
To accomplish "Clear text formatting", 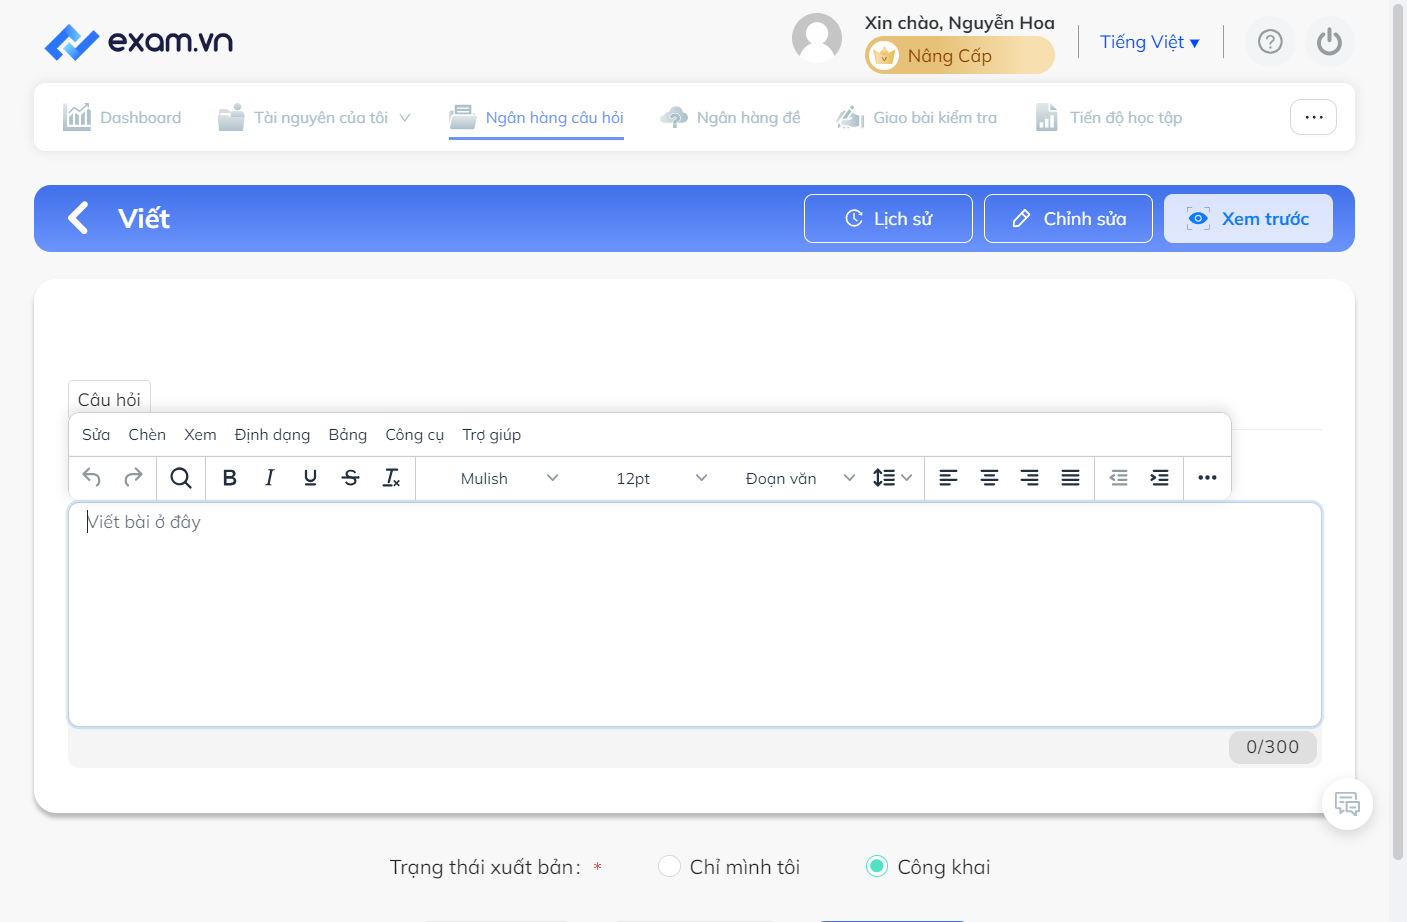I will (391, 478).
